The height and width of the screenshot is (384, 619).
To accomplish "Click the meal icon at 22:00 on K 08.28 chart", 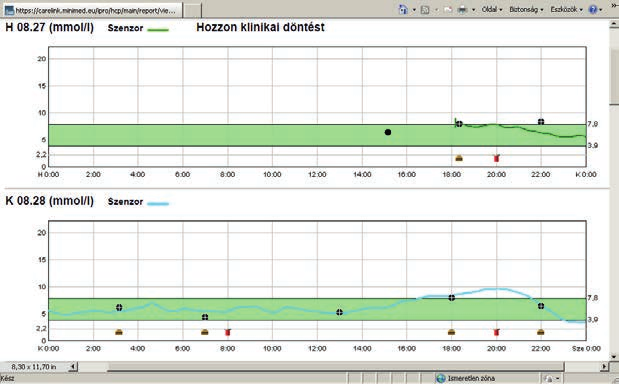I will point(541,332).
